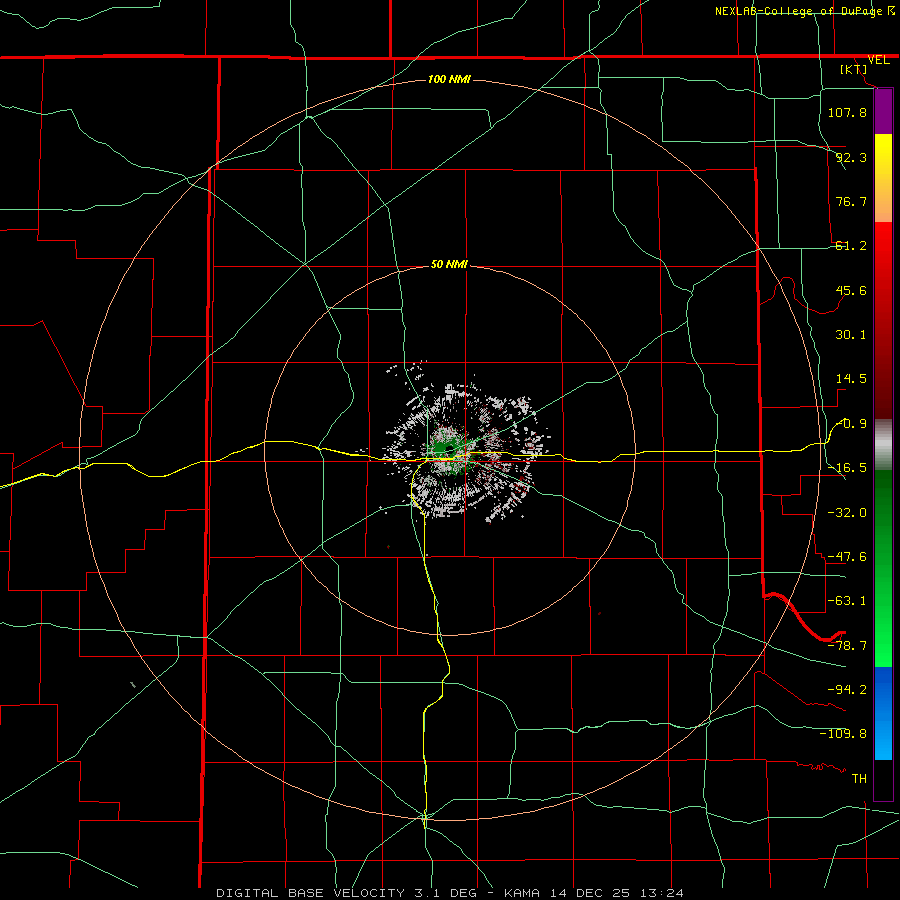Click the 100 NMI range ring label
900x900 pixels.
pos(449,79)
